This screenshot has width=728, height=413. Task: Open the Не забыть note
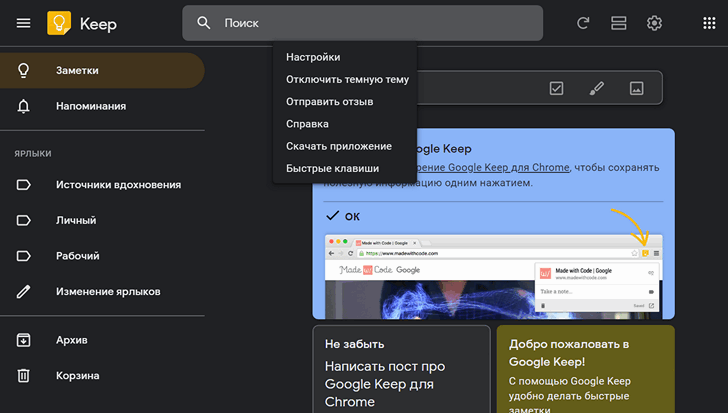(x=402, y=369)
